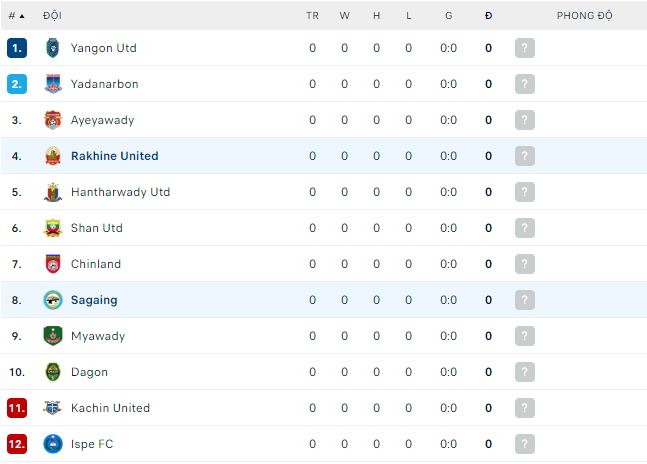Open the Kachin United team link
Image resolution: width=647 pixels, height=464 pixels.
[x=110, y=408]
